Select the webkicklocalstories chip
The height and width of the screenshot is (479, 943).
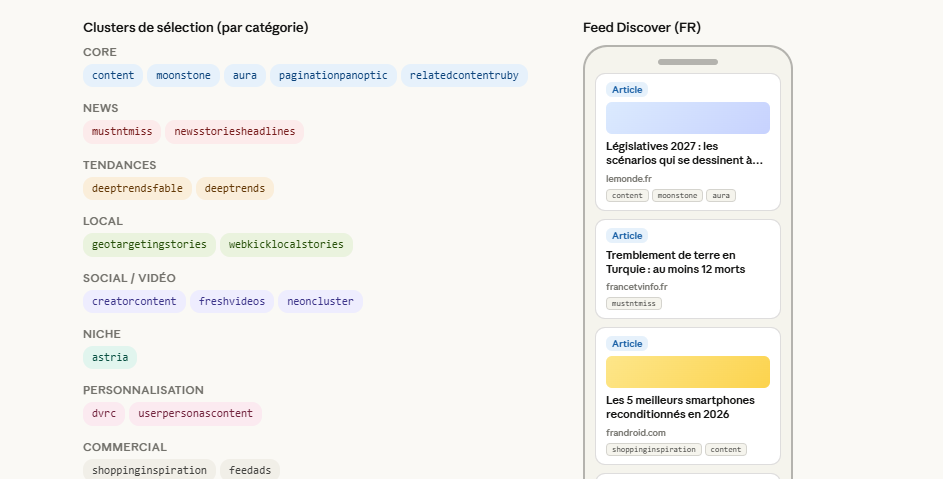(286, 244)
